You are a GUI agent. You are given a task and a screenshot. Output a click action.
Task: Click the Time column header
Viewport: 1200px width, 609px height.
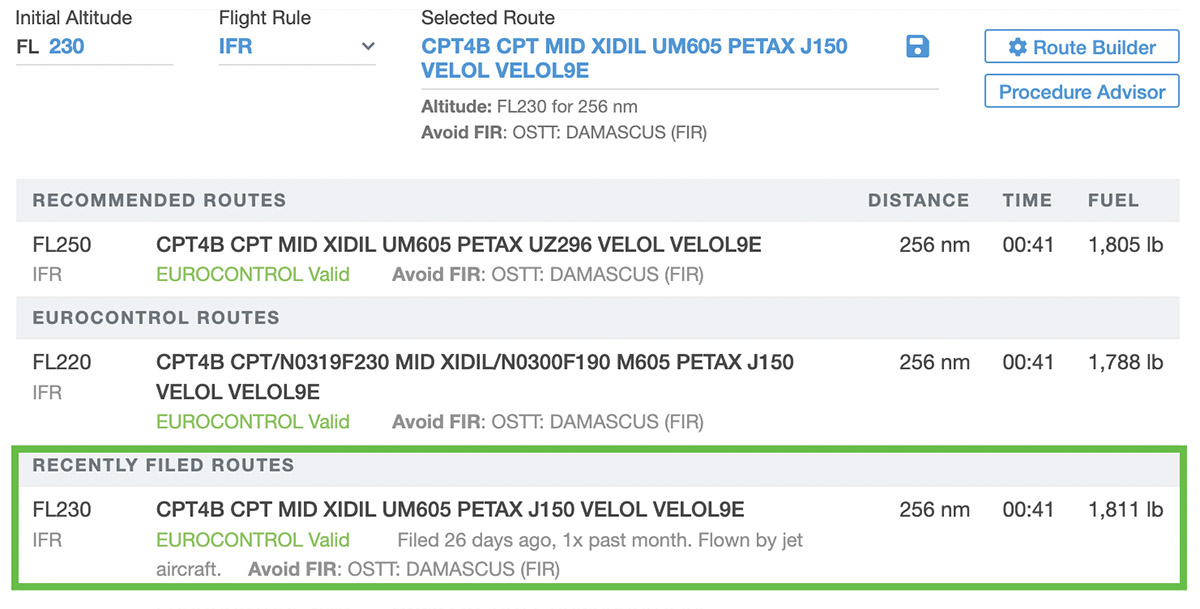point(1028,200)
